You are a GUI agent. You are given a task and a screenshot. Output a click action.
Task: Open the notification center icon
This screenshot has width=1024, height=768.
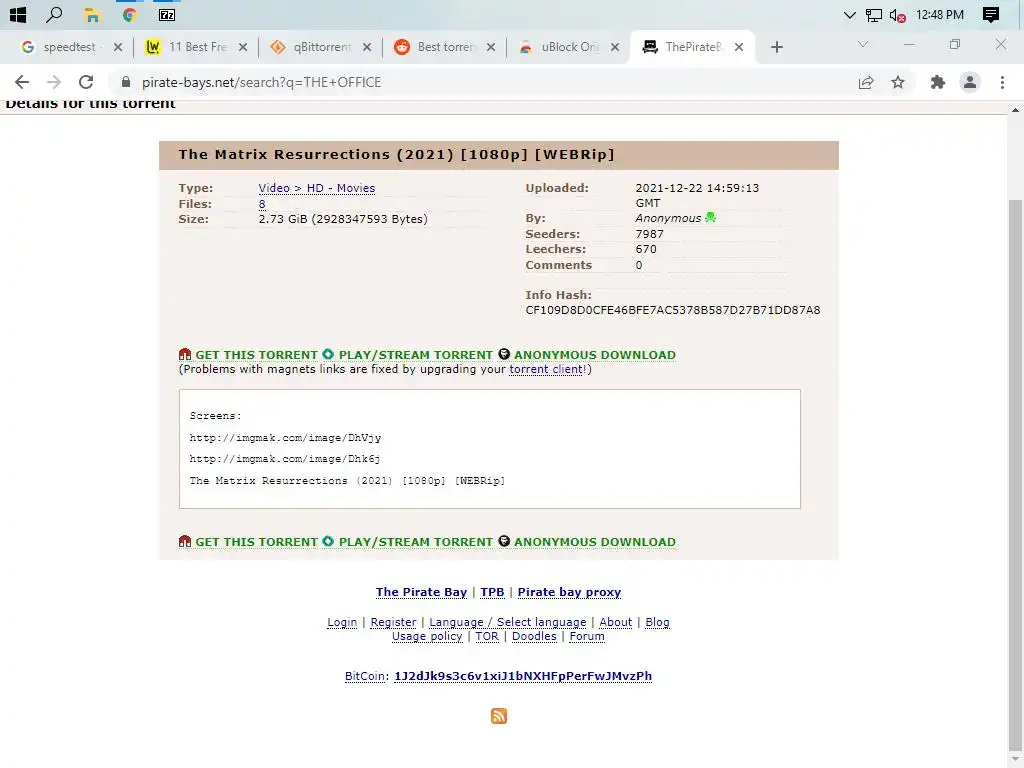point(991,15)
